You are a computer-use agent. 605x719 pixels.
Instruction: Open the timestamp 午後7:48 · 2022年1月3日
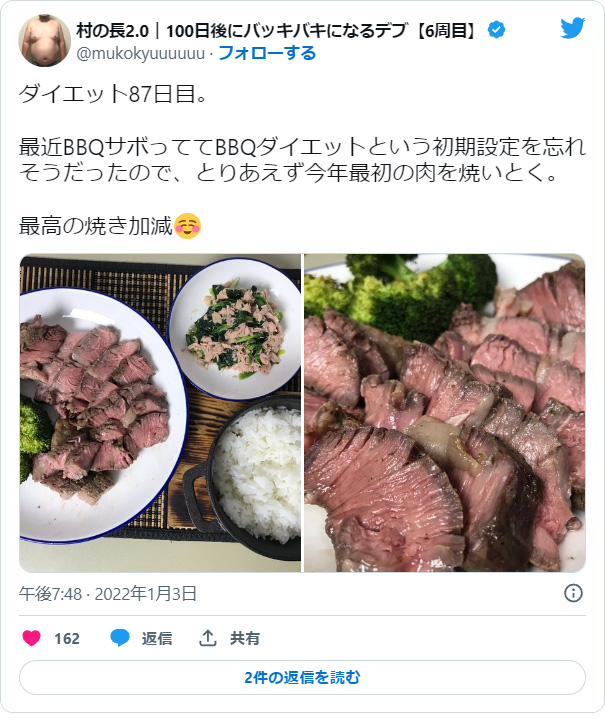click(108, 593)
